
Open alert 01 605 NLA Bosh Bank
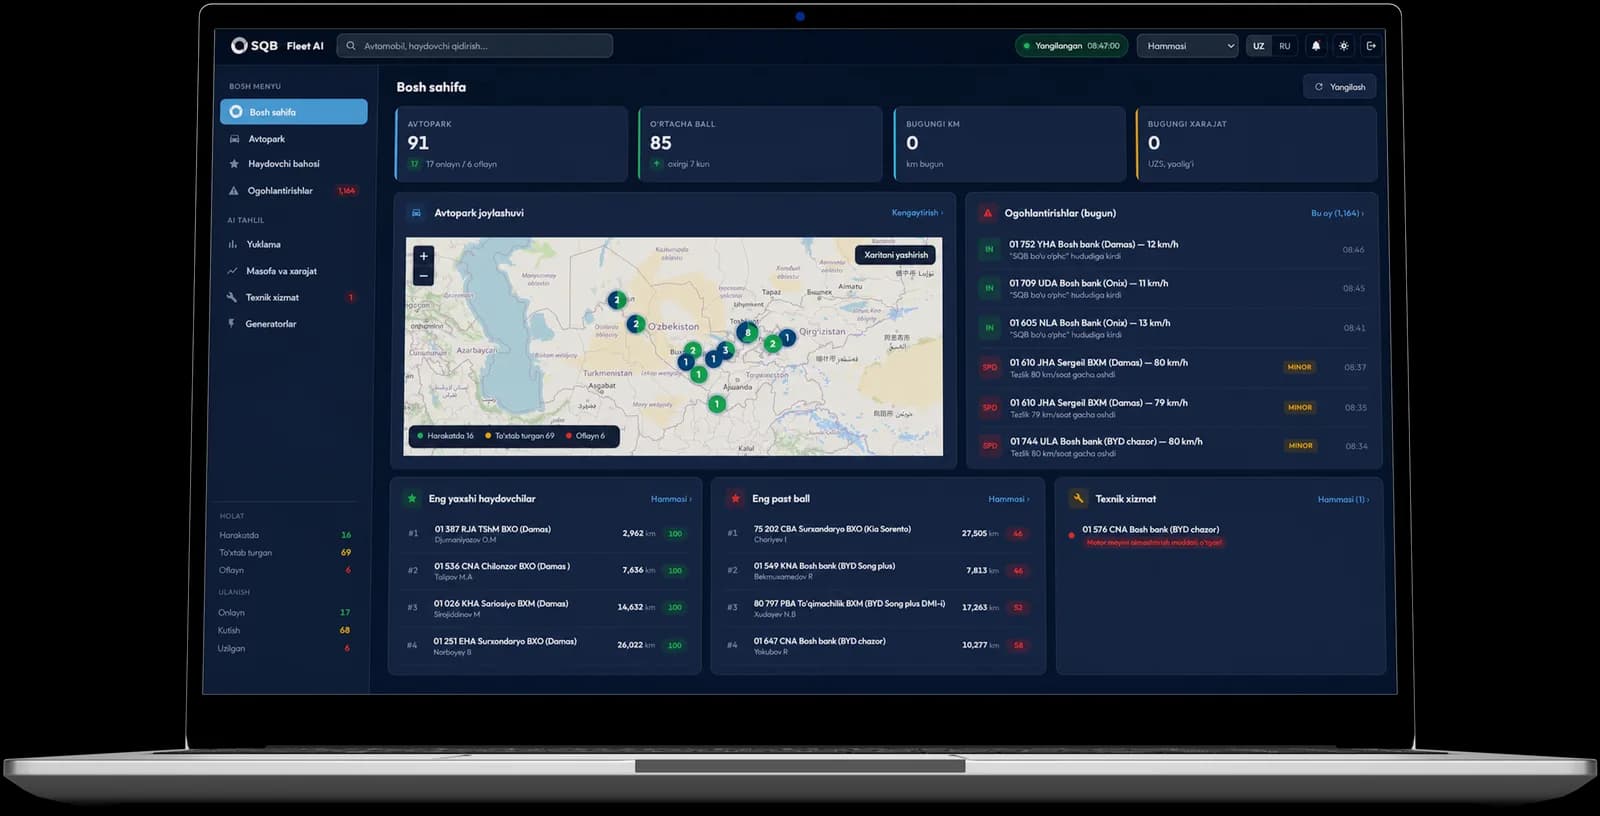click(x=1173, y=328)
